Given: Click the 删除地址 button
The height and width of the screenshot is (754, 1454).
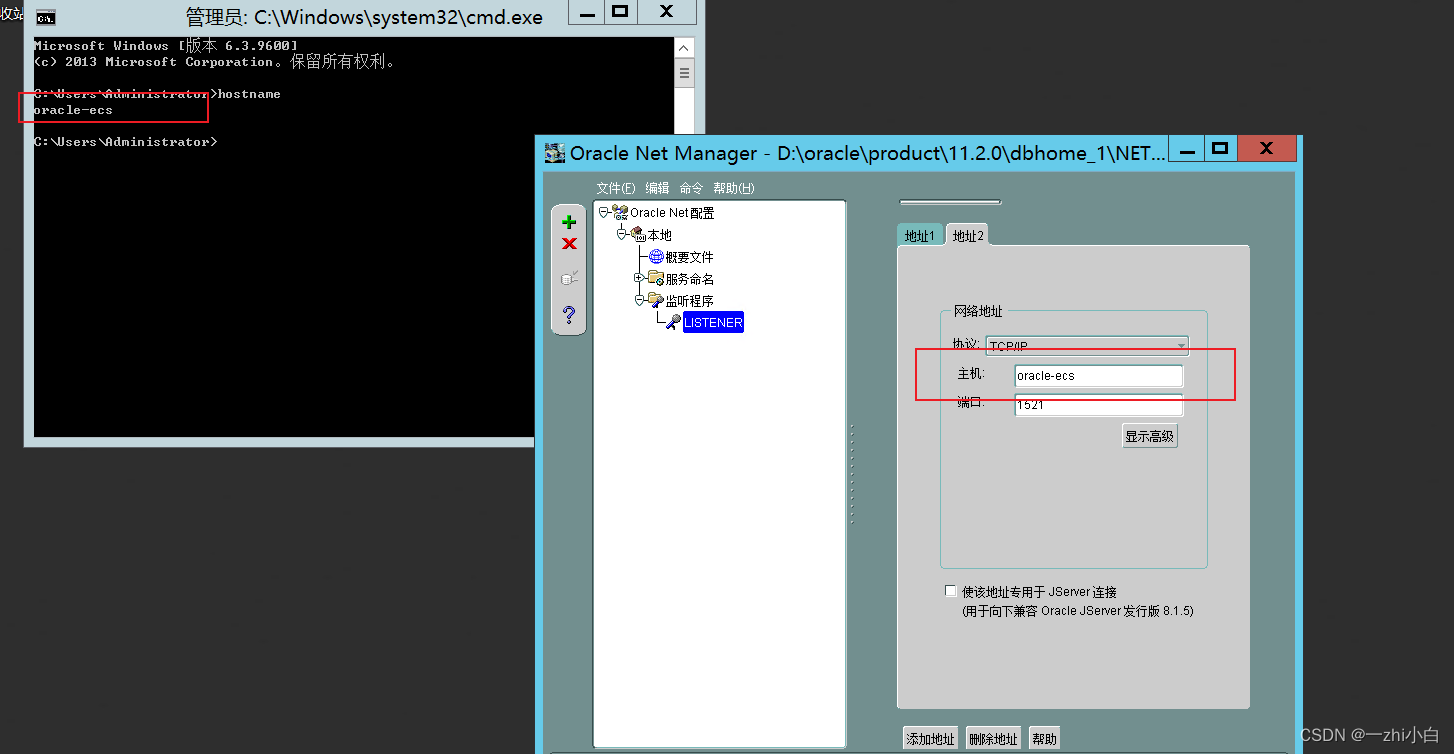Looking at the screenshot, I should coord(993,739).
